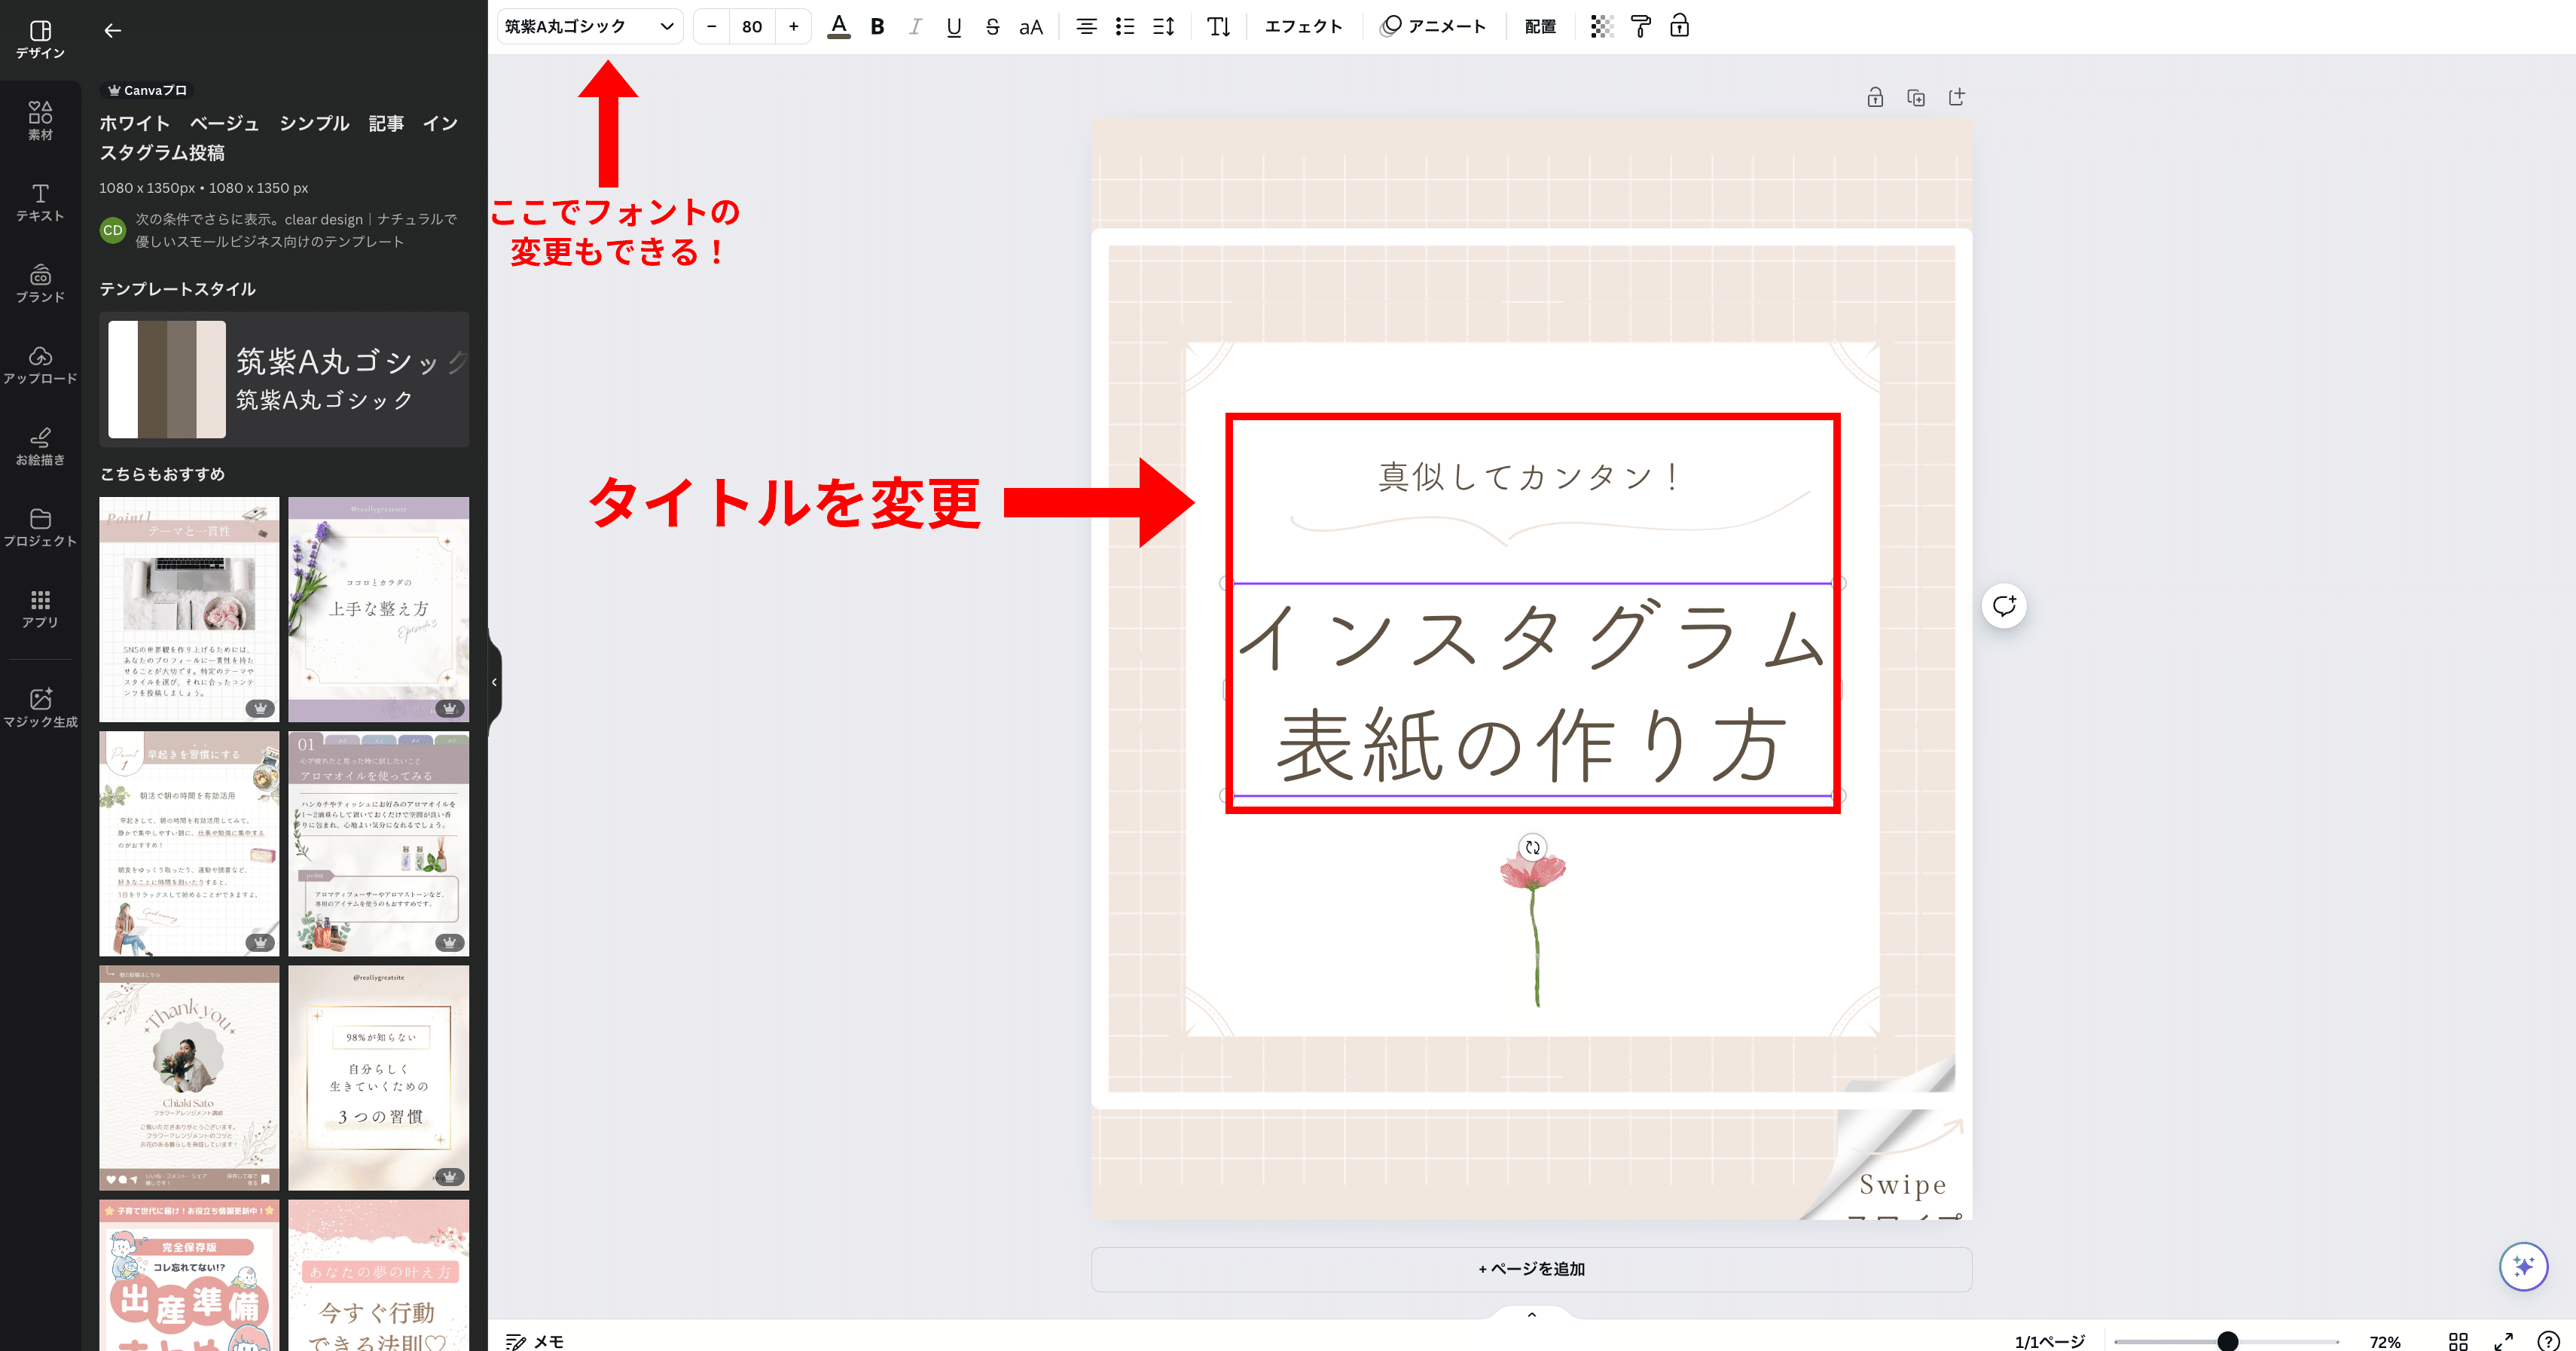Go back using the left arrow
This screenshot has width=2576, height=1351.
pos(113,31)
